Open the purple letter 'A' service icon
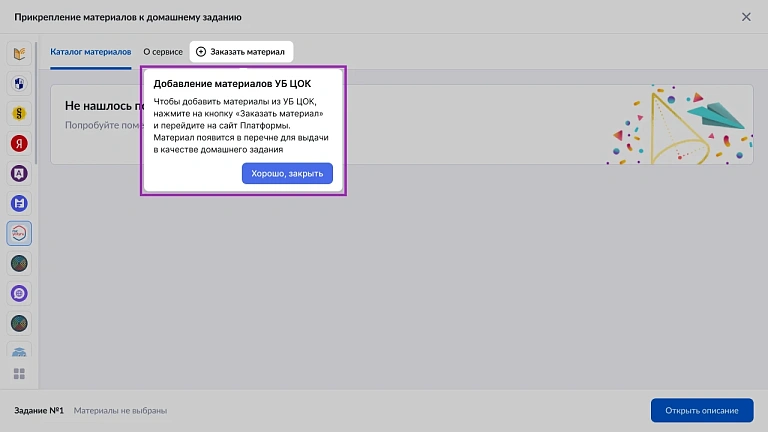This screenshot has width=768, height=432. 19,173
